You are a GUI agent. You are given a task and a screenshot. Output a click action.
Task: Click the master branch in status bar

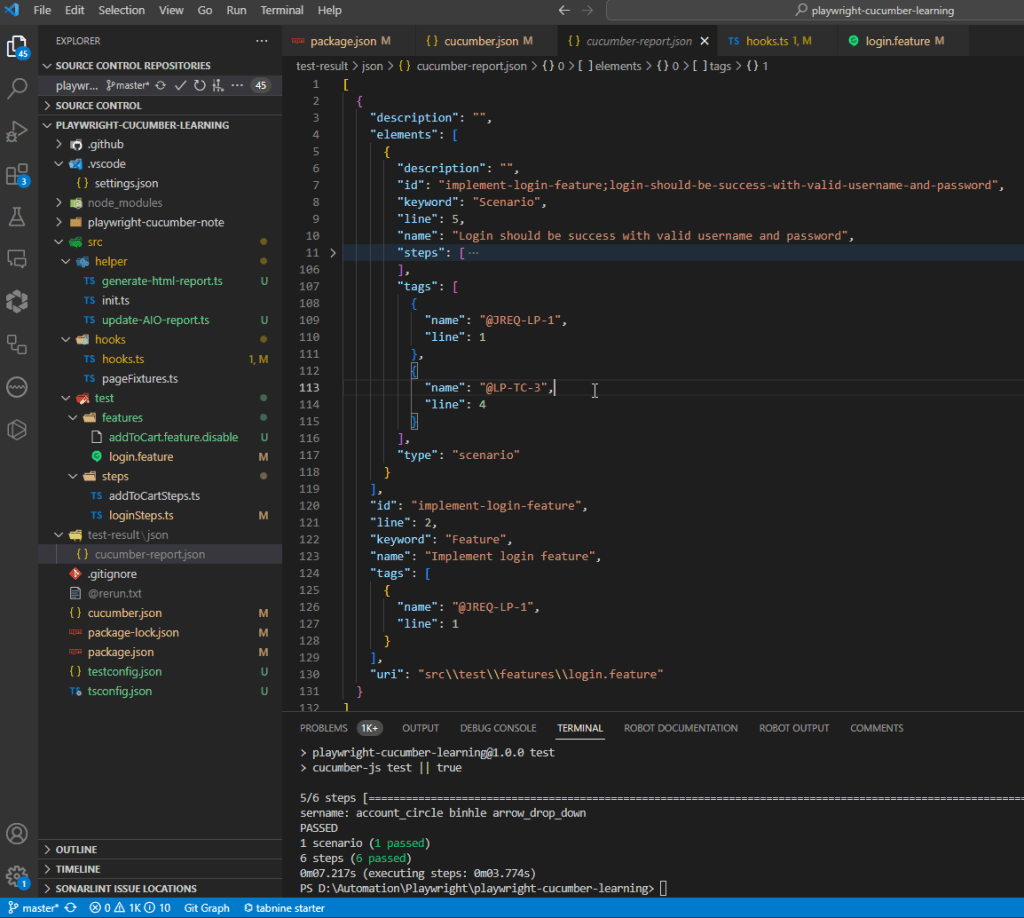[x=41, y=908]
